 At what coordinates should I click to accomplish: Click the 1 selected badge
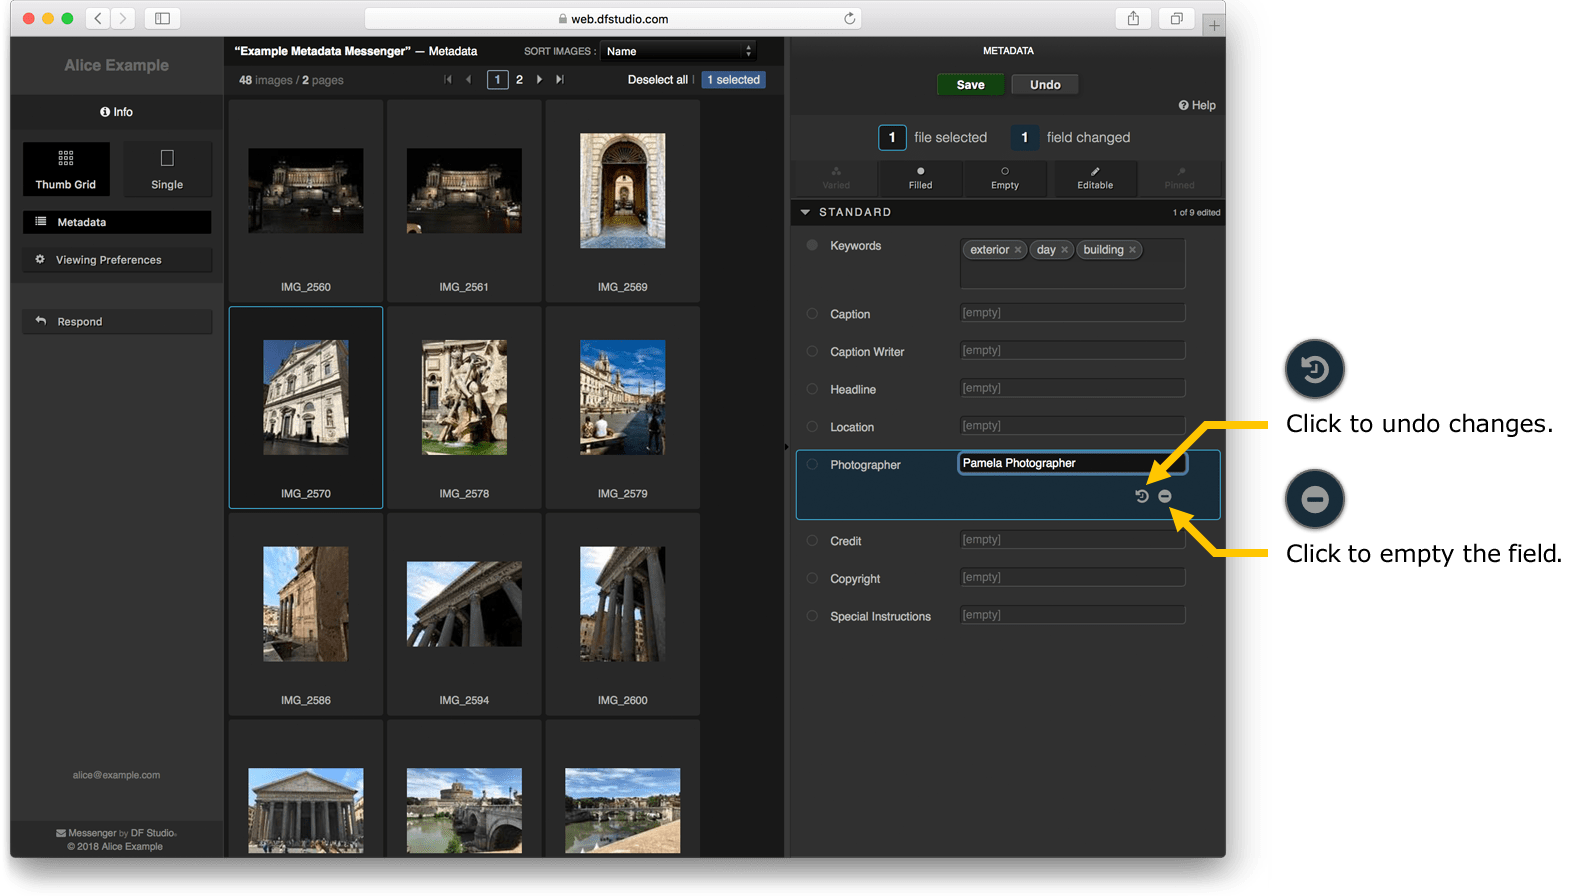click(x=733, y=80)
